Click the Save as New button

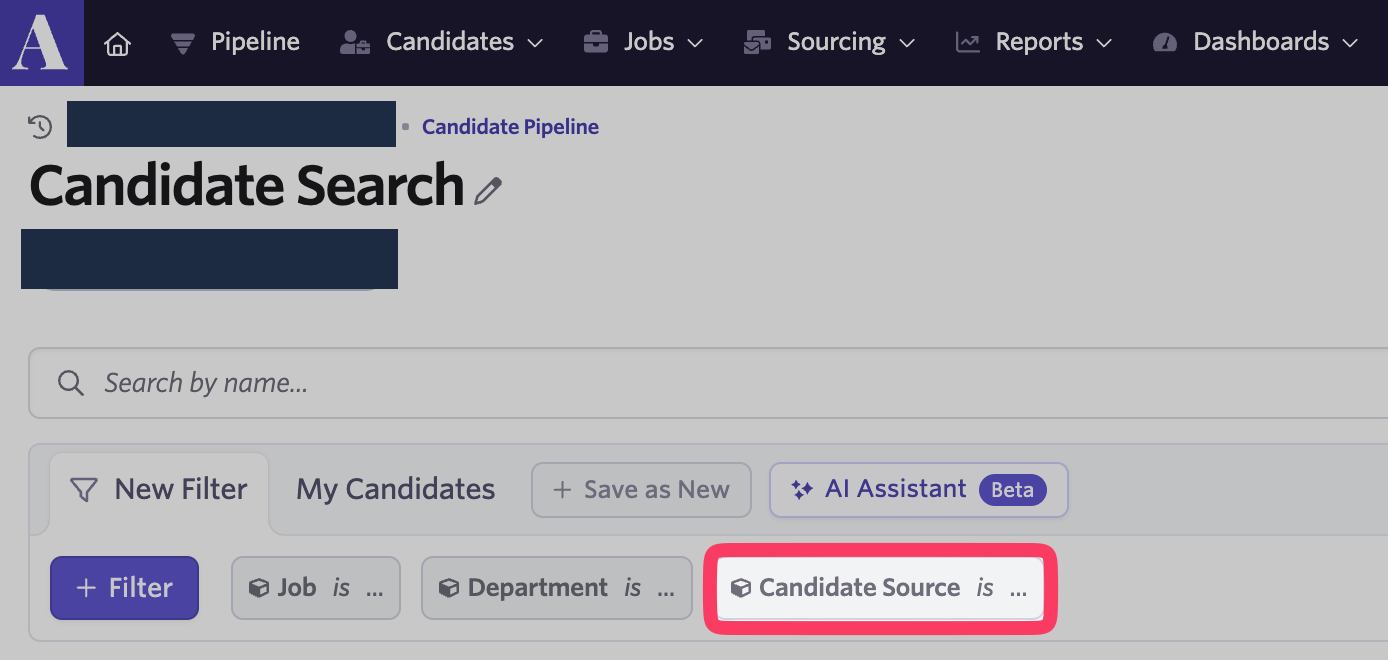click(x=641, y=490)
